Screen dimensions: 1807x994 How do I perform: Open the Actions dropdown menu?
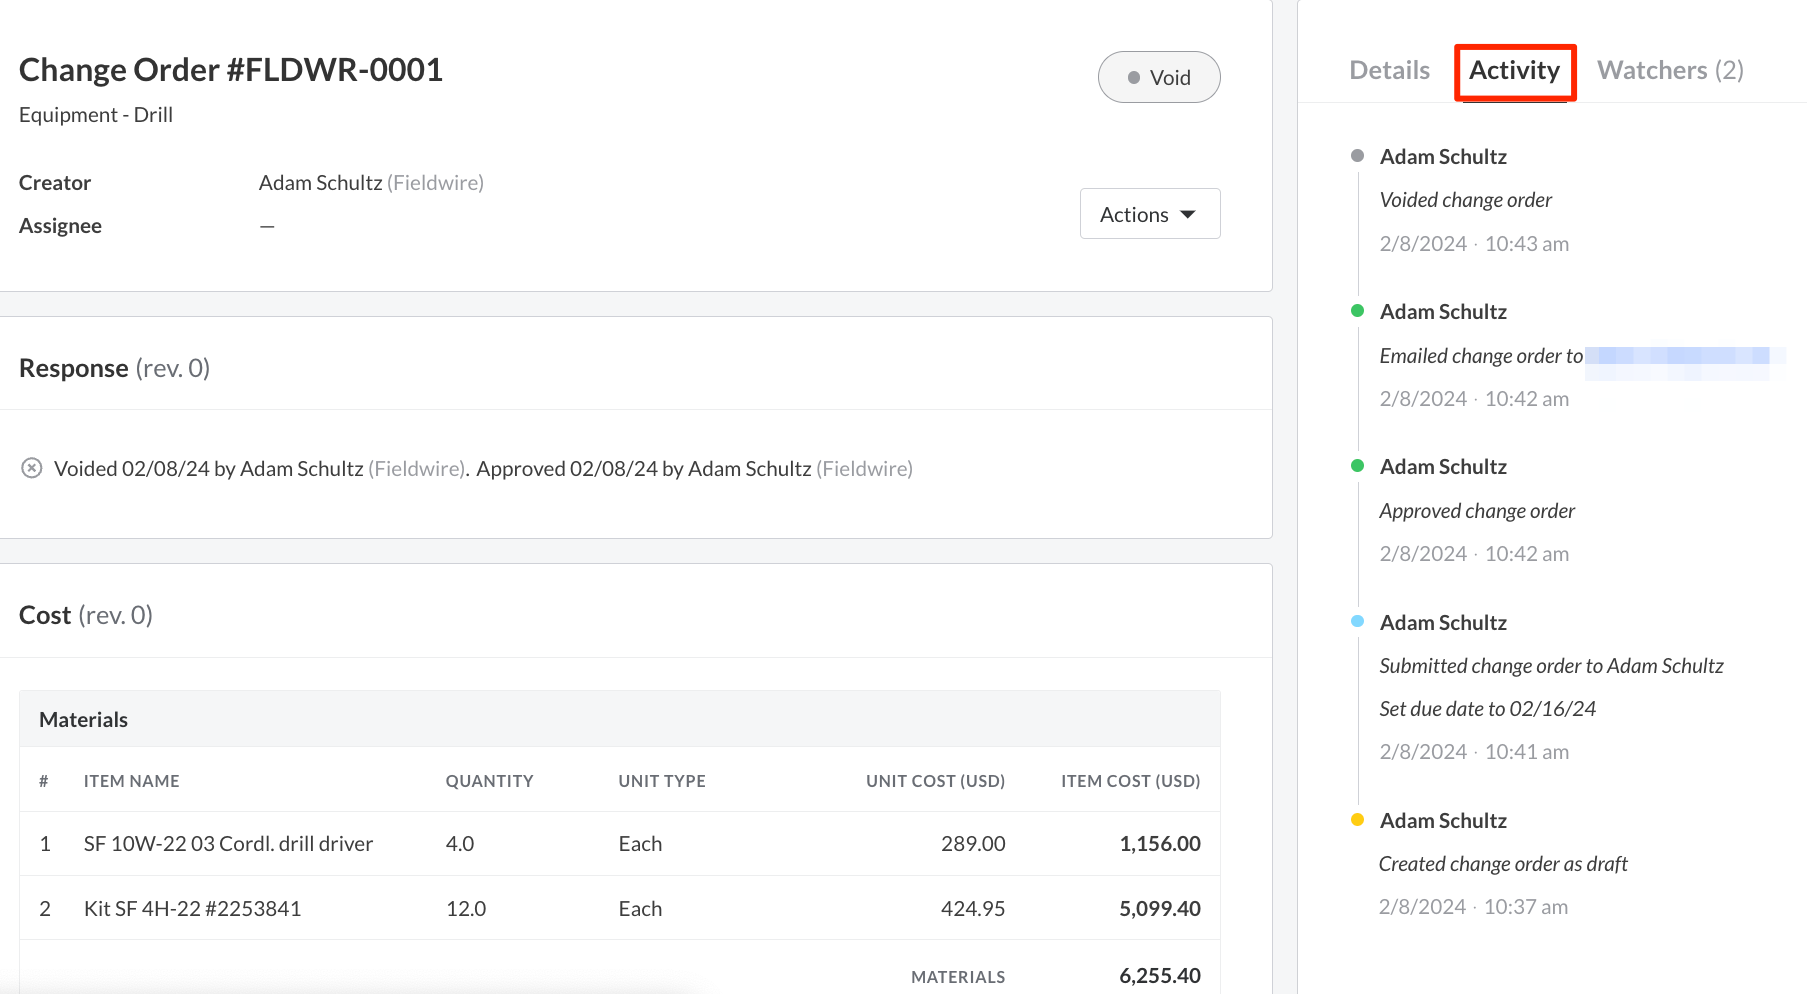click(x=1149, y=214)
